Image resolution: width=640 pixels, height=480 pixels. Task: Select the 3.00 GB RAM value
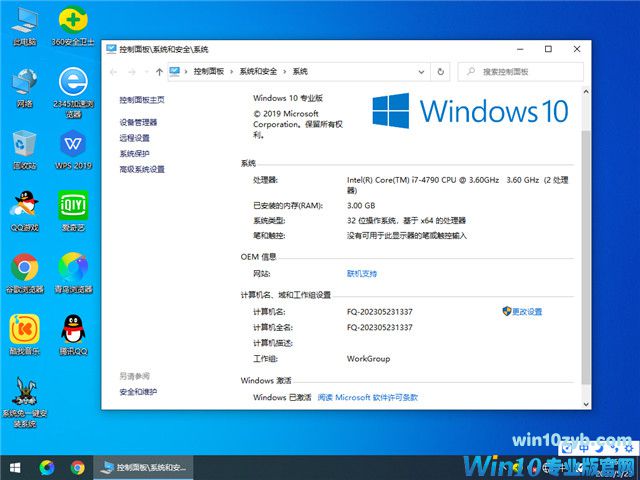361,205
